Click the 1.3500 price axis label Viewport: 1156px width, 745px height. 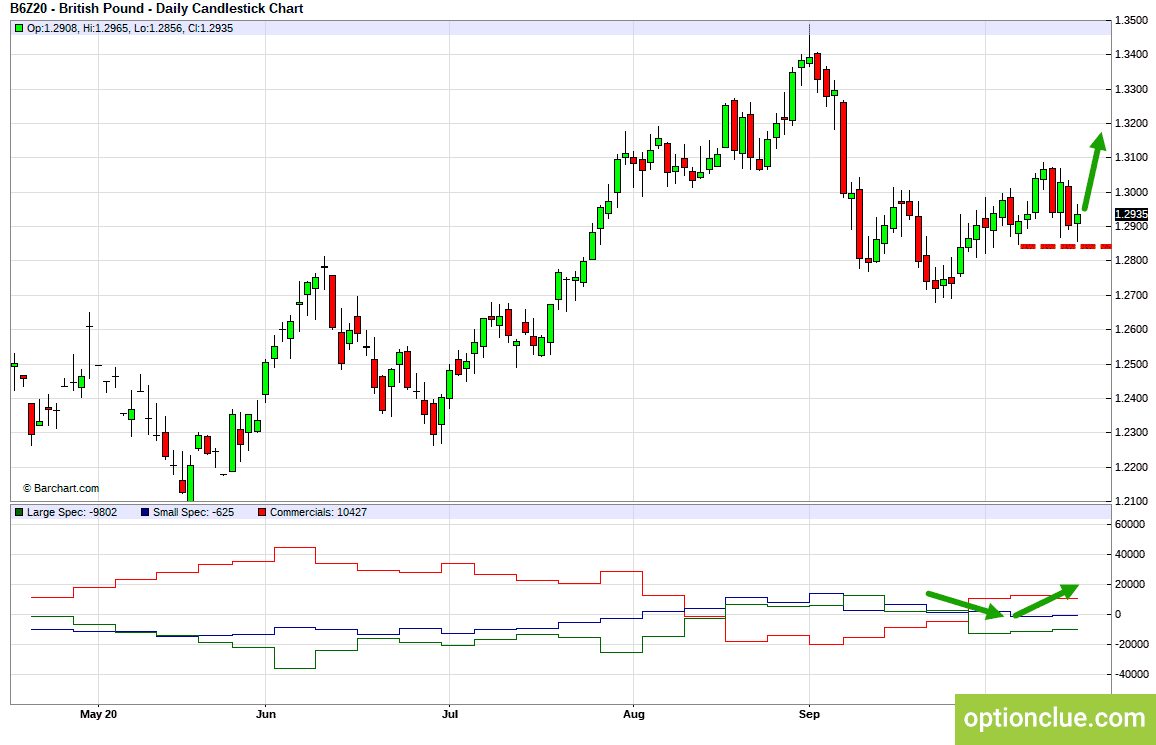click(x=1132, y=21)
